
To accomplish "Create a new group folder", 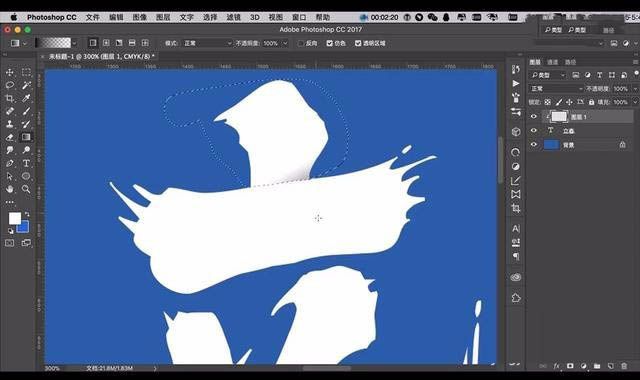I will tap(597, 366).
